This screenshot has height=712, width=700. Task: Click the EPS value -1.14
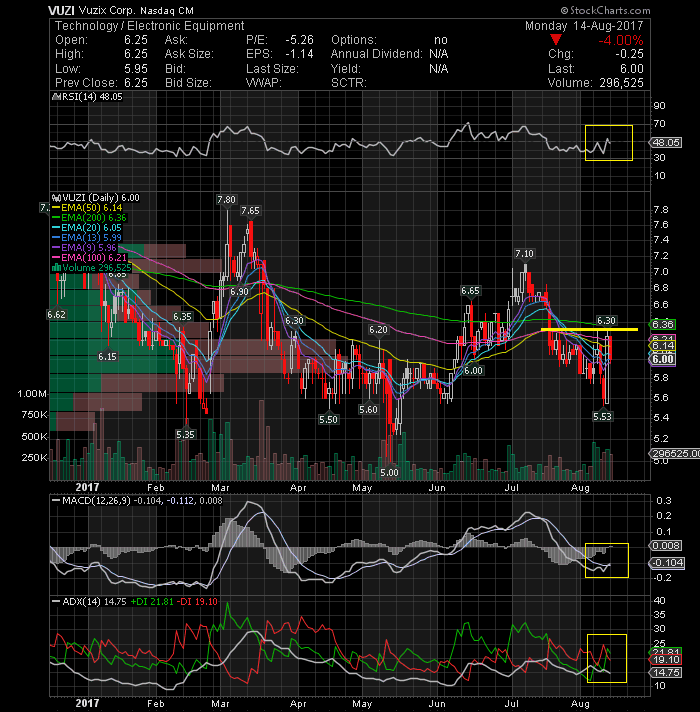pyautogui.click(x=299, y=54)
